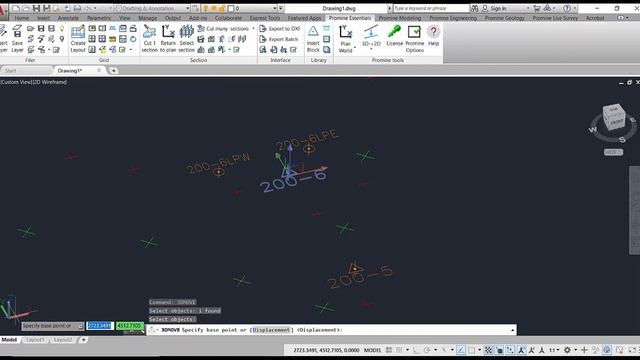Switch to the Layout1 tab

tap(35, 340)
